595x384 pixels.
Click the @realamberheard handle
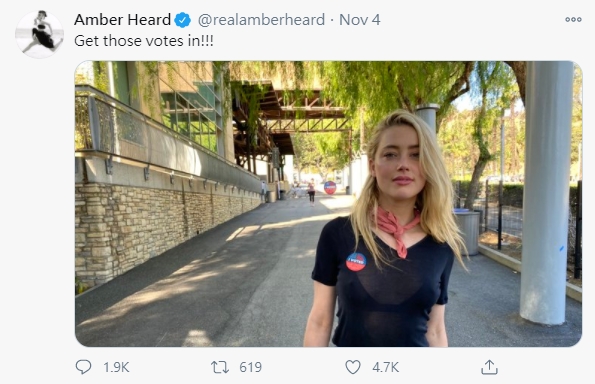[261, 20]
